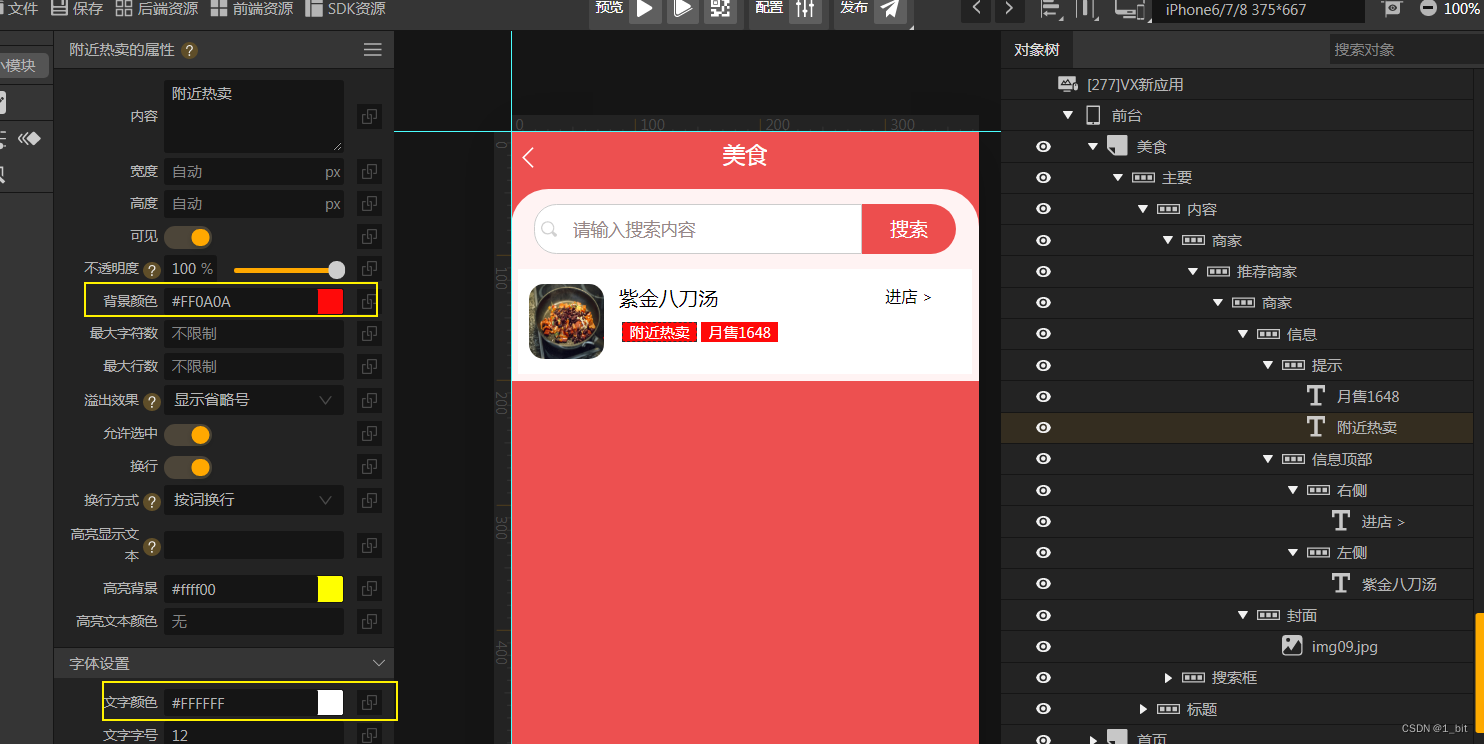
Task: Toggle the 可见 switch
Action: [188, 237]
